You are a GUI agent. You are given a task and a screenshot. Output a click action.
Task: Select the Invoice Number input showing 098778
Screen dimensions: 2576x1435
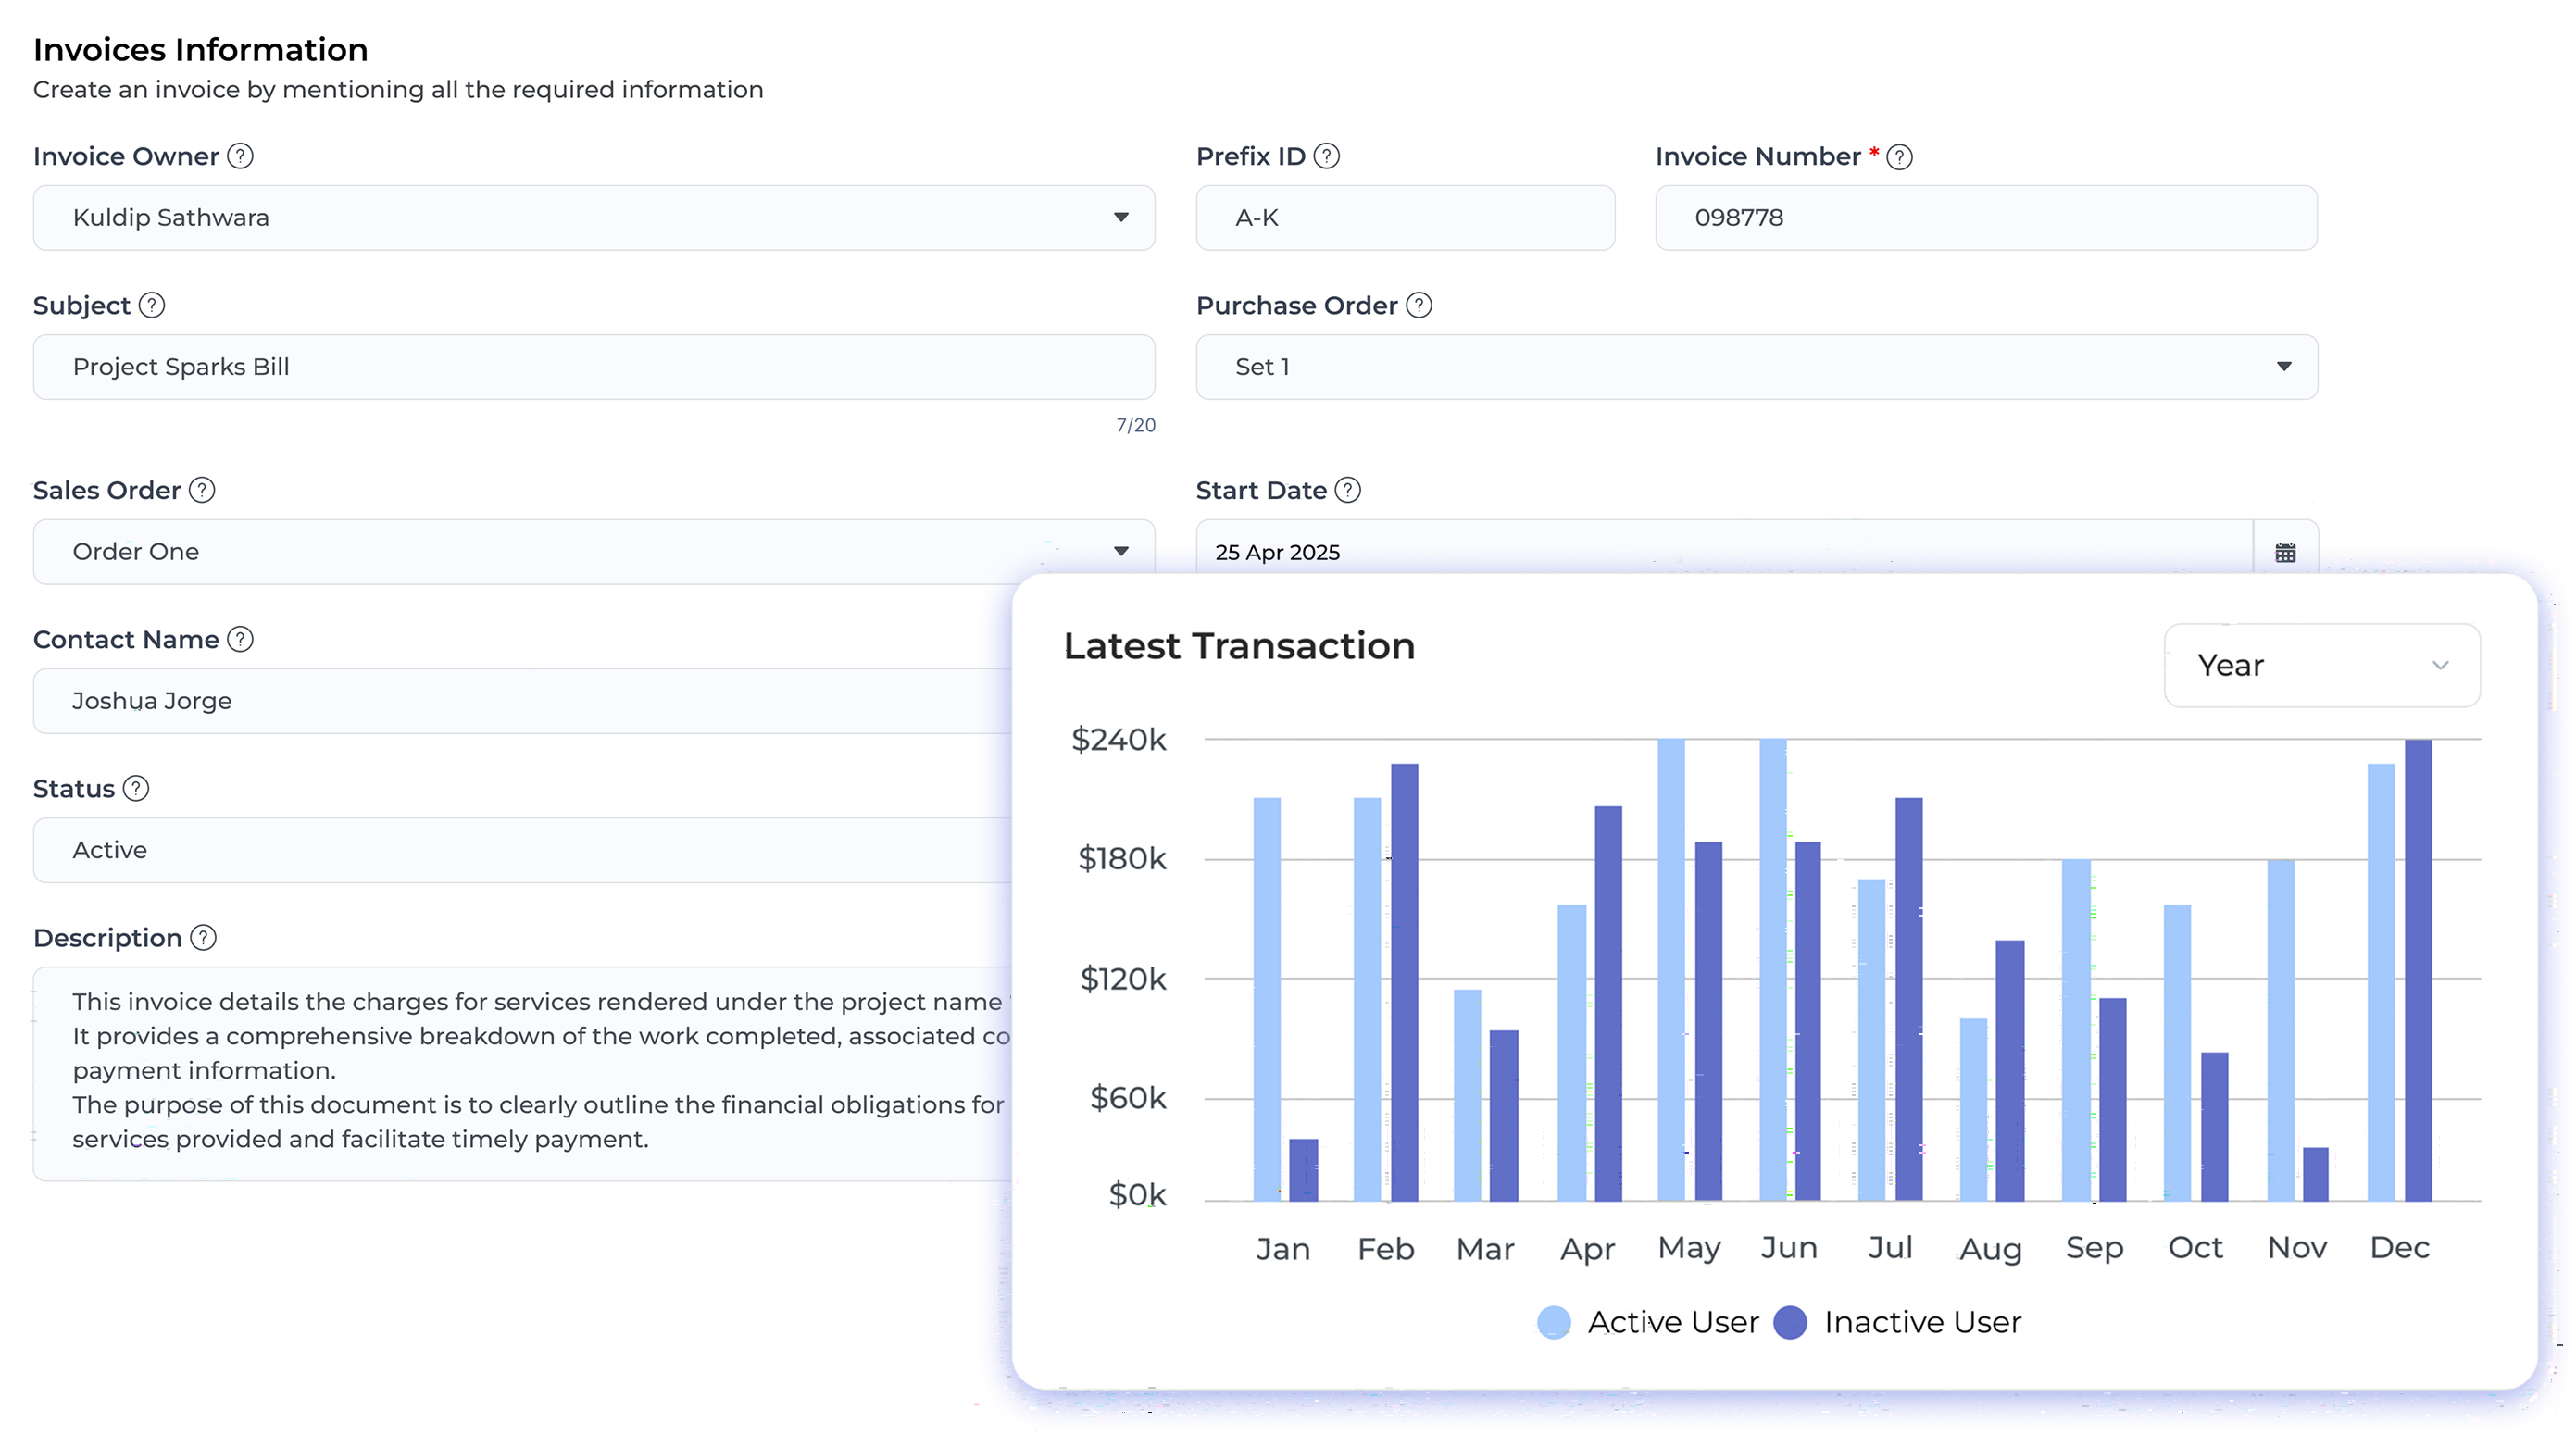click(x=1985, y=217)
